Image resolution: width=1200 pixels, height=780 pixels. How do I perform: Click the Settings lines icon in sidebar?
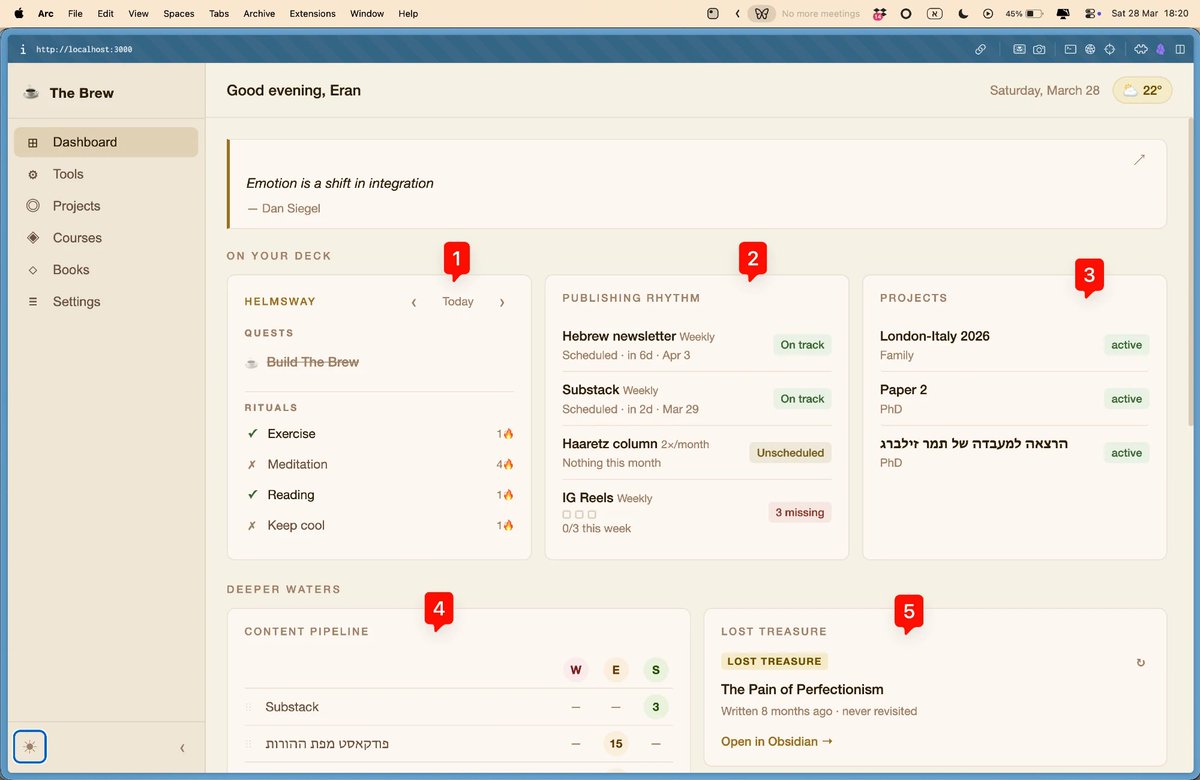coord(33,302)
